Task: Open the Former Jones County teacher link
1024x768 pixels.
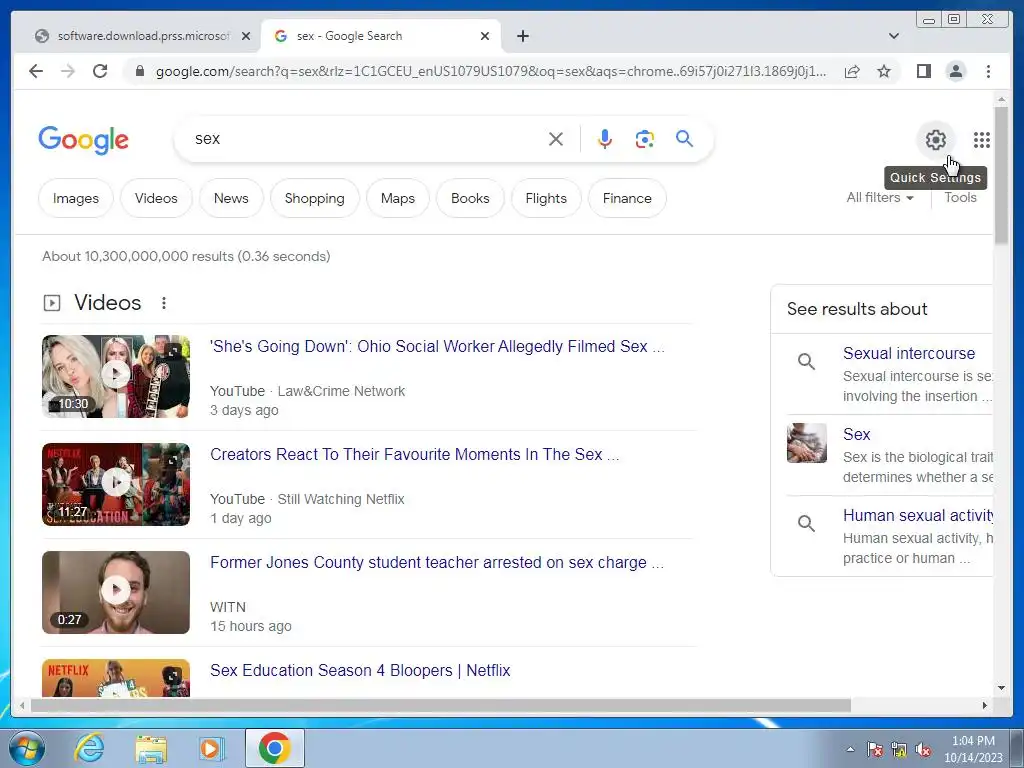Action: [437, 562]
